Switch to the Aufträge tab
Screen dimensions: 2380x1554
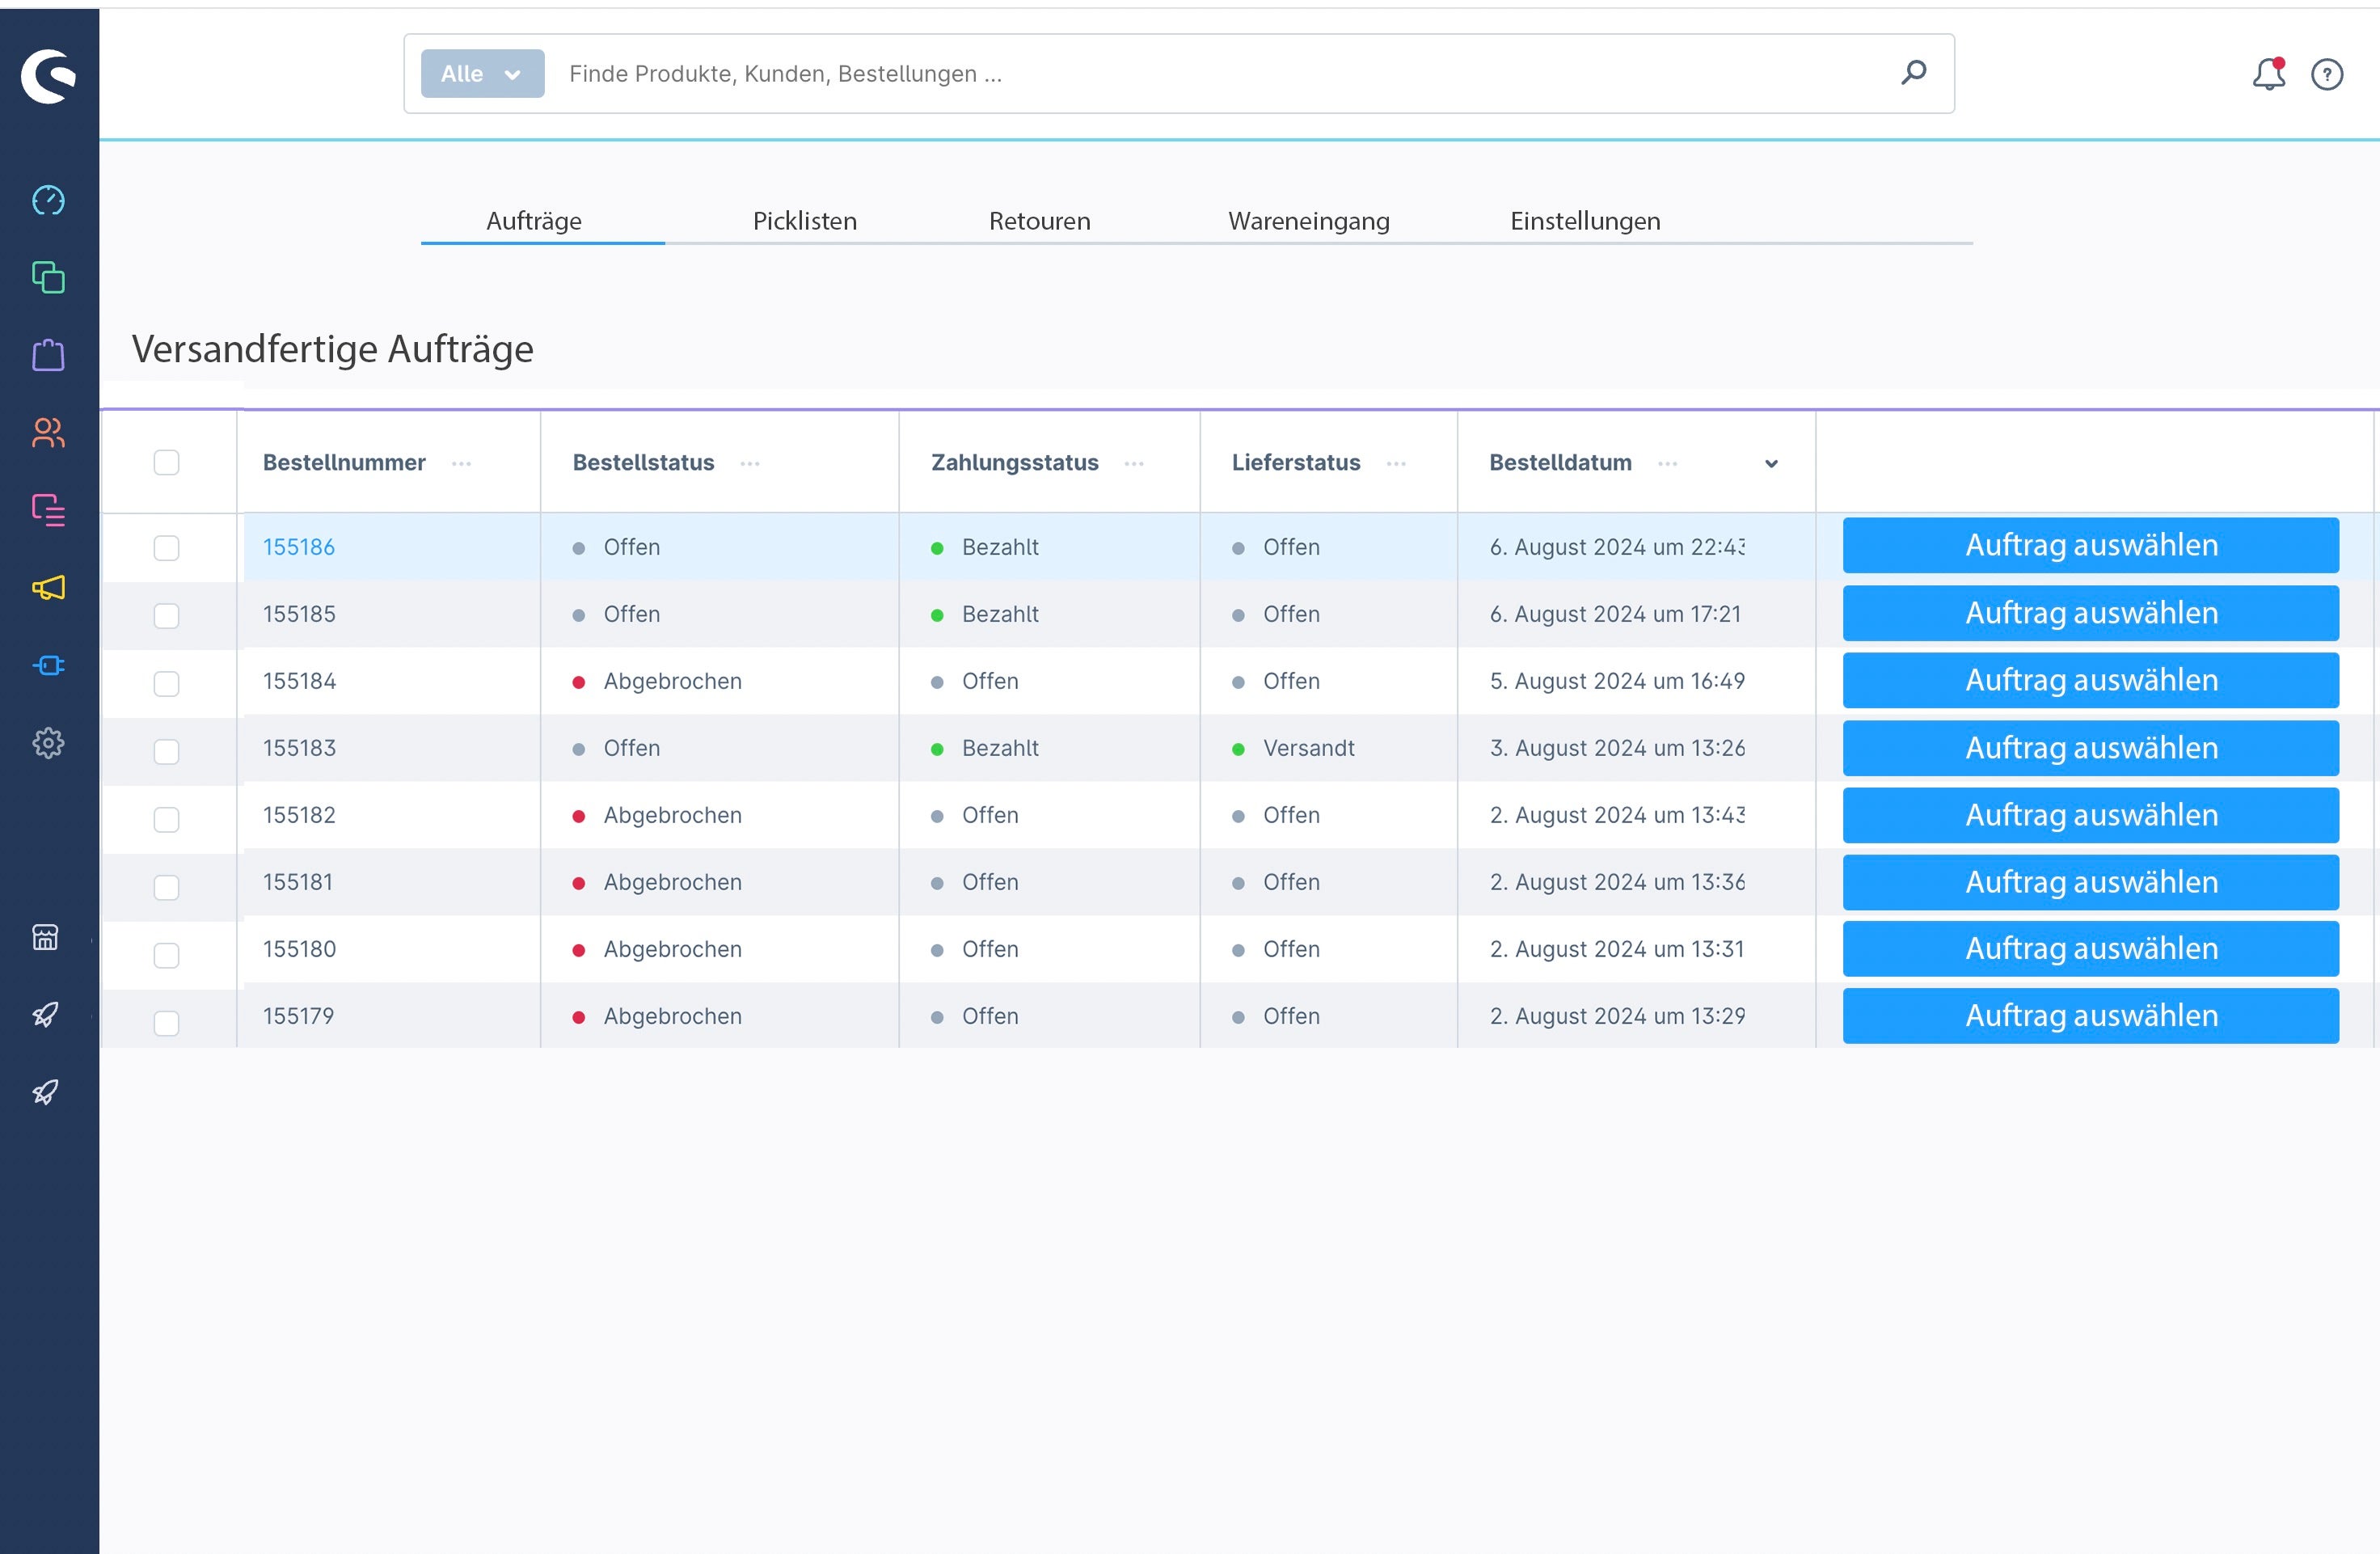pos(534,221)
